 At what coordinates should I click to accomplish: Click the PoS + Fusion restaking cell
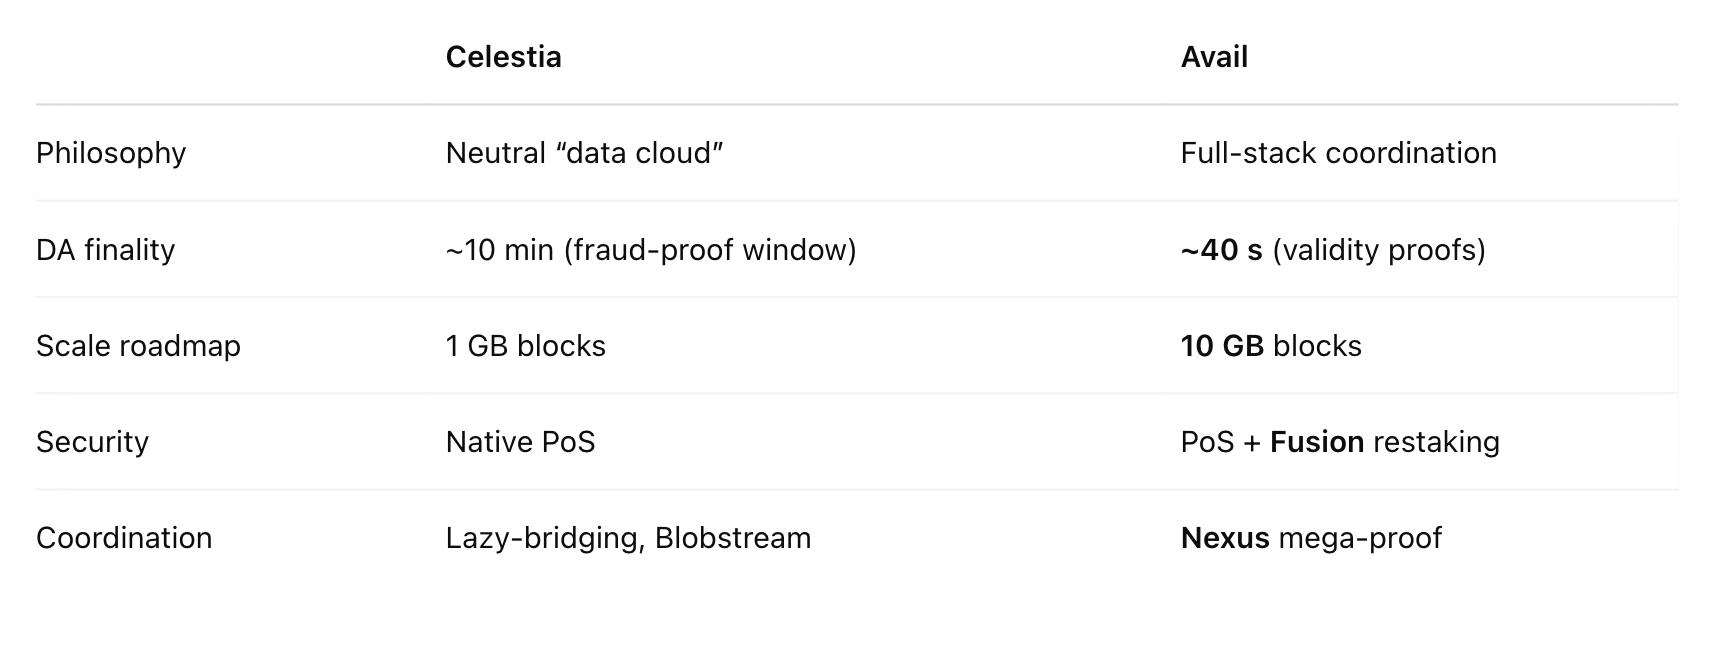[x=1340, y=442]
